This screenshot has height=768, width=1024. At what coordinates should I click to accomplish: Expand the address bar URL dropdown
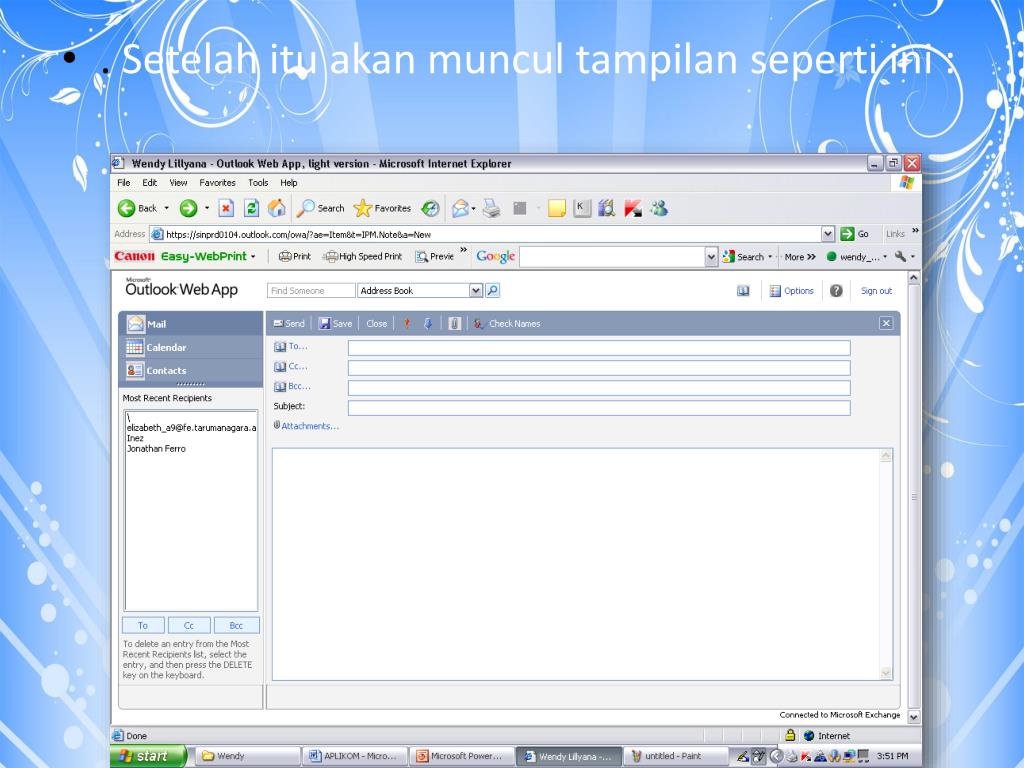click(827, 234)
